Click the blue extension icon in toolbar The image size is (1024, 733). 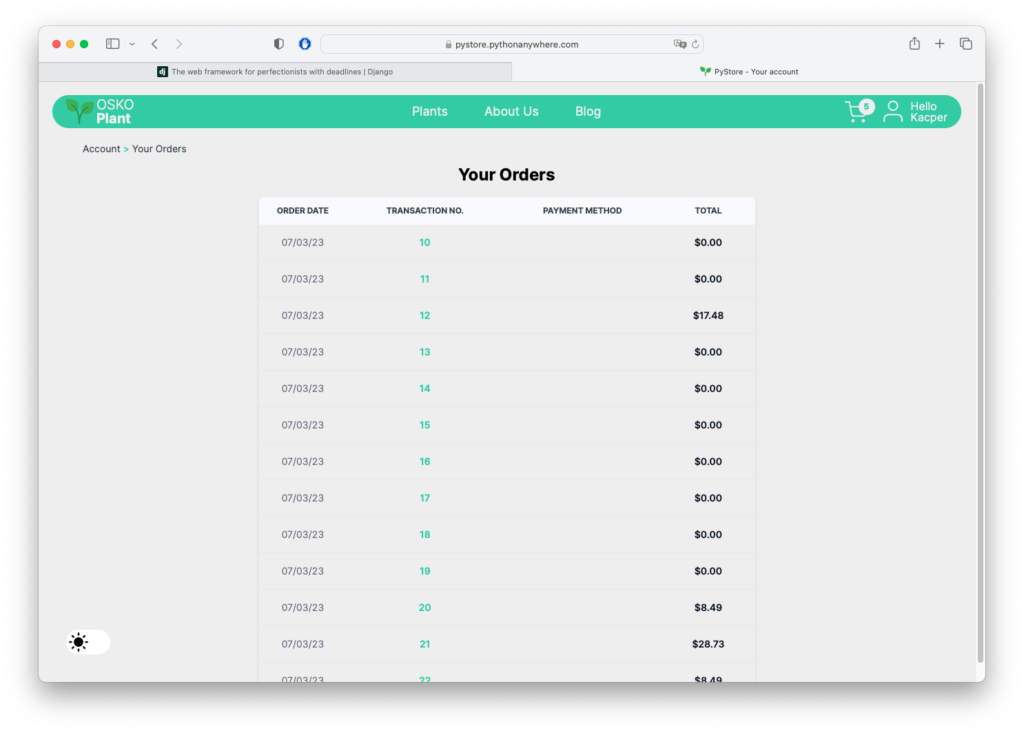point(305,44)
